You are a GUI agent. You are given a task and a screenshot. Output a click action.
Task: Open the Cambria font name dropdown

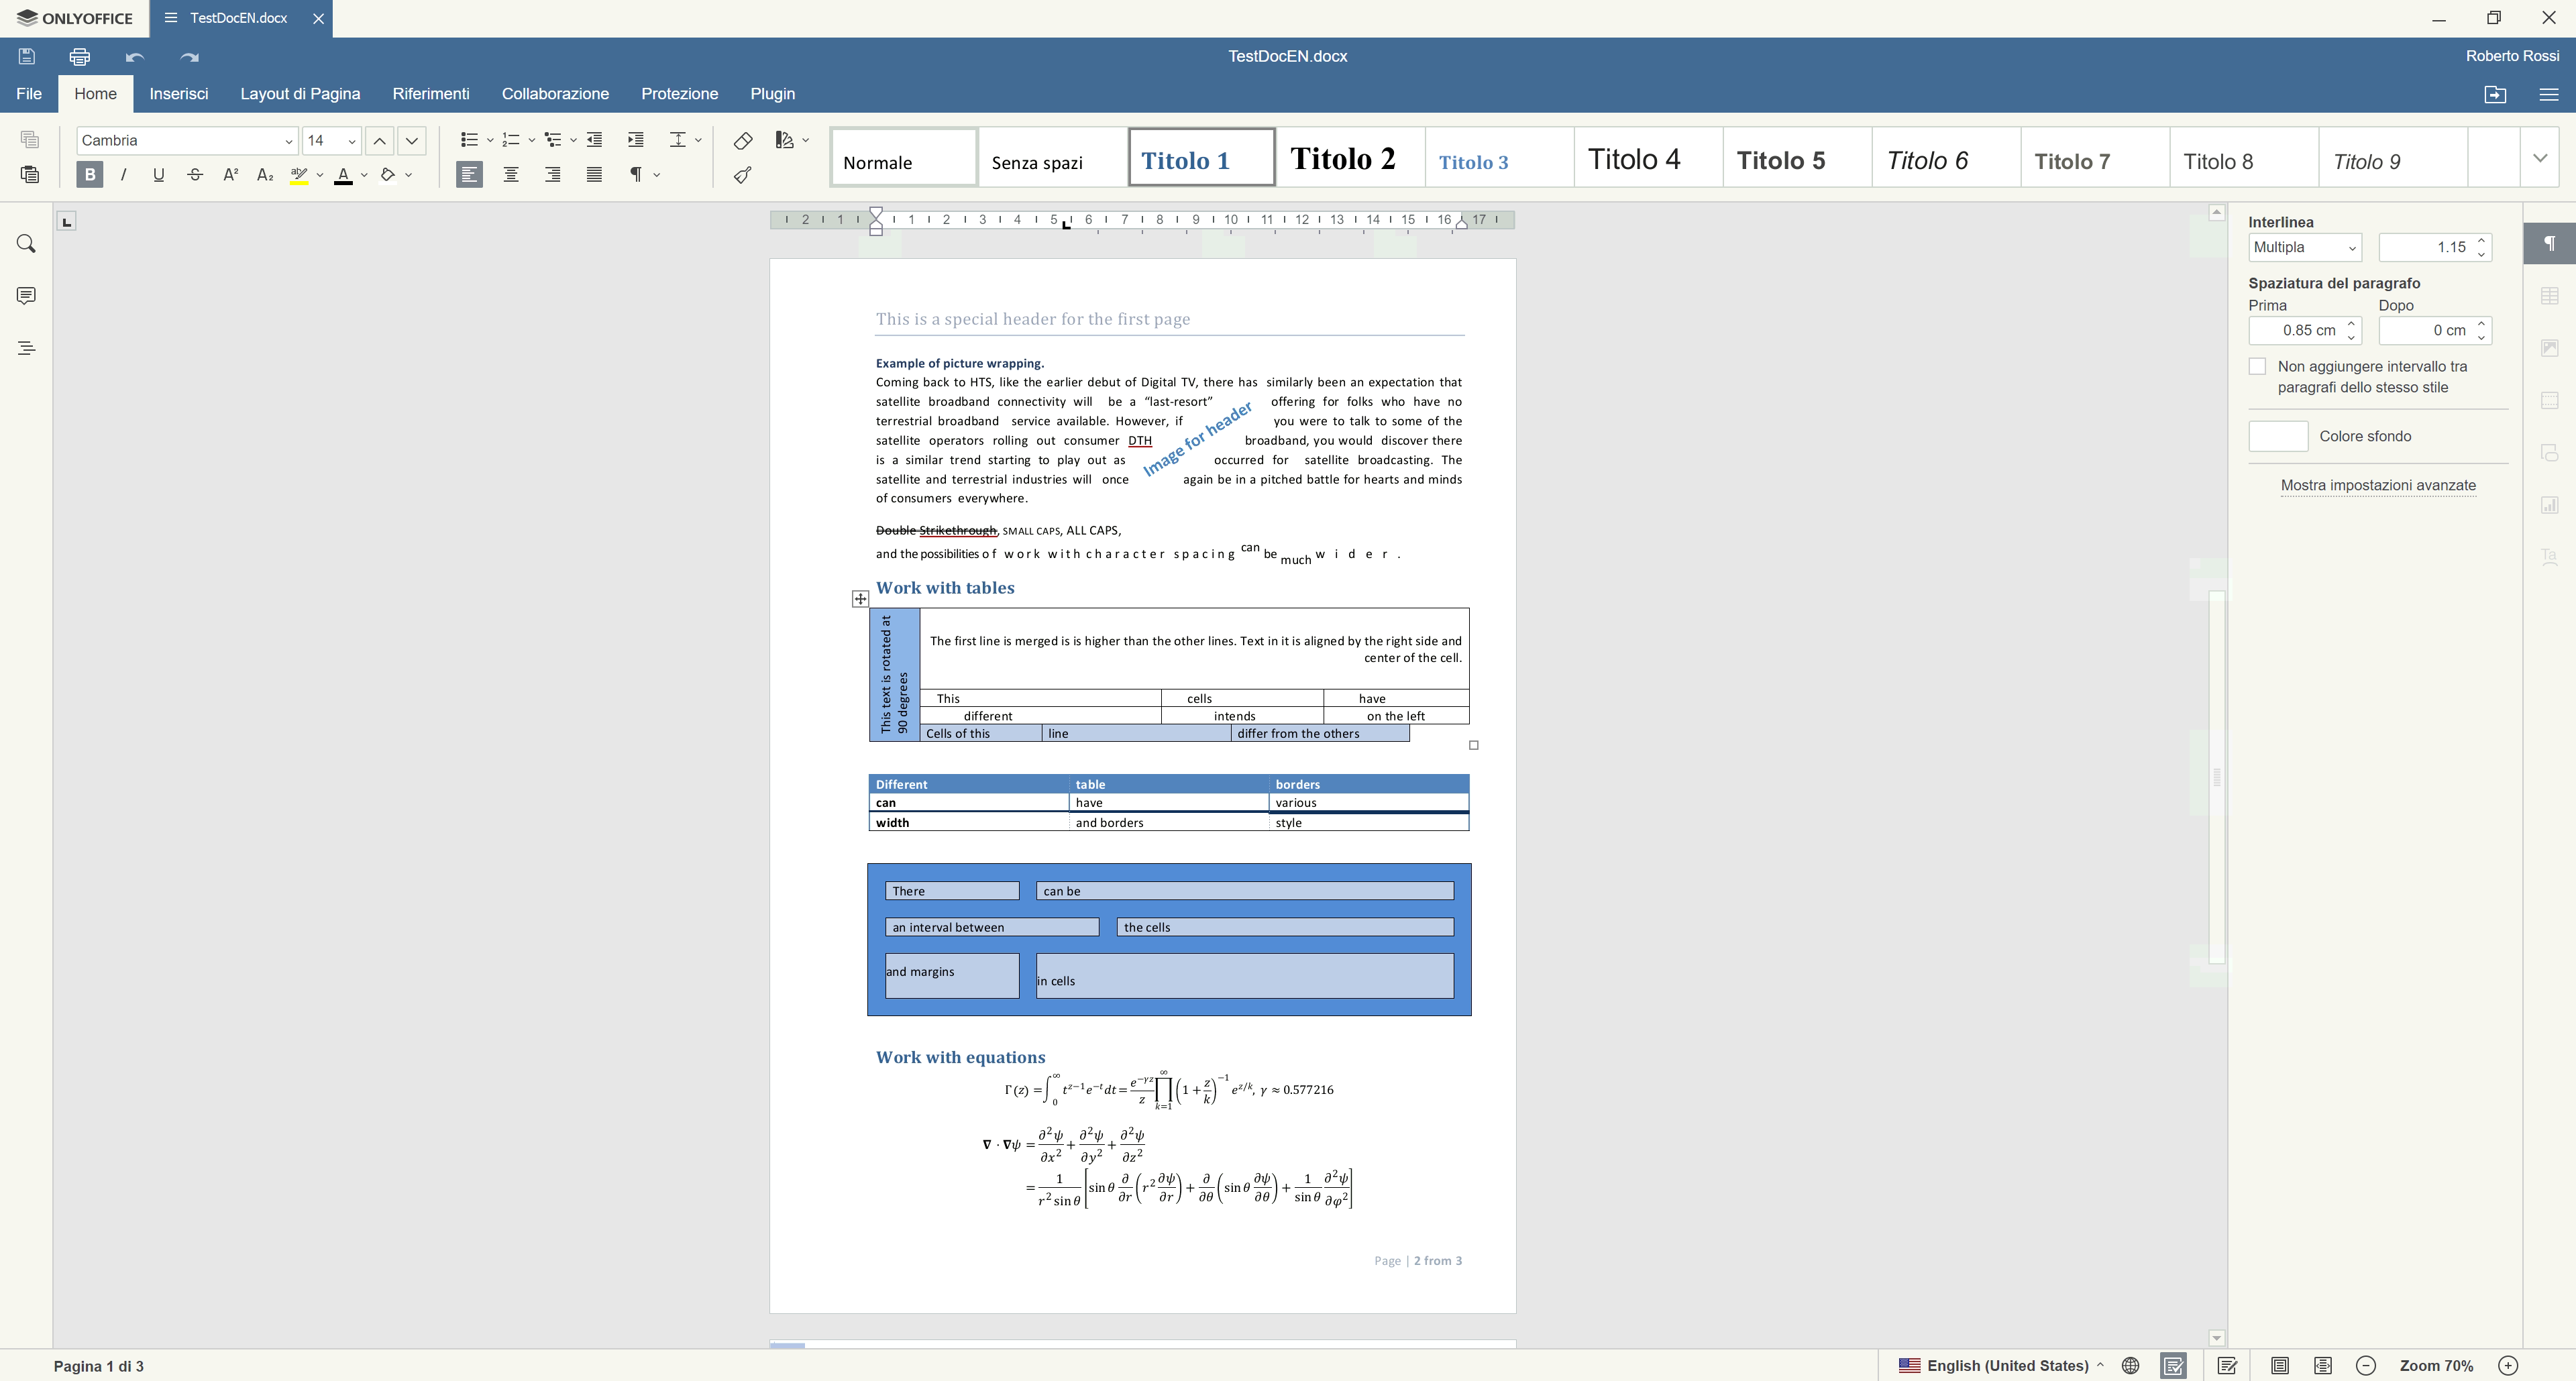pyautogui.click(x=288, y=141)
